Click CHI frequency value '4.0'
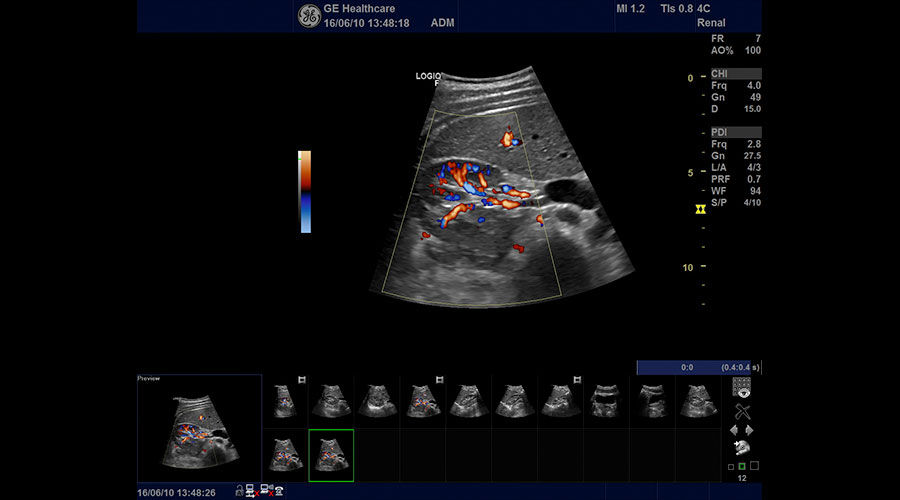This screenshot has width=900, height=500. click(754, 86)
